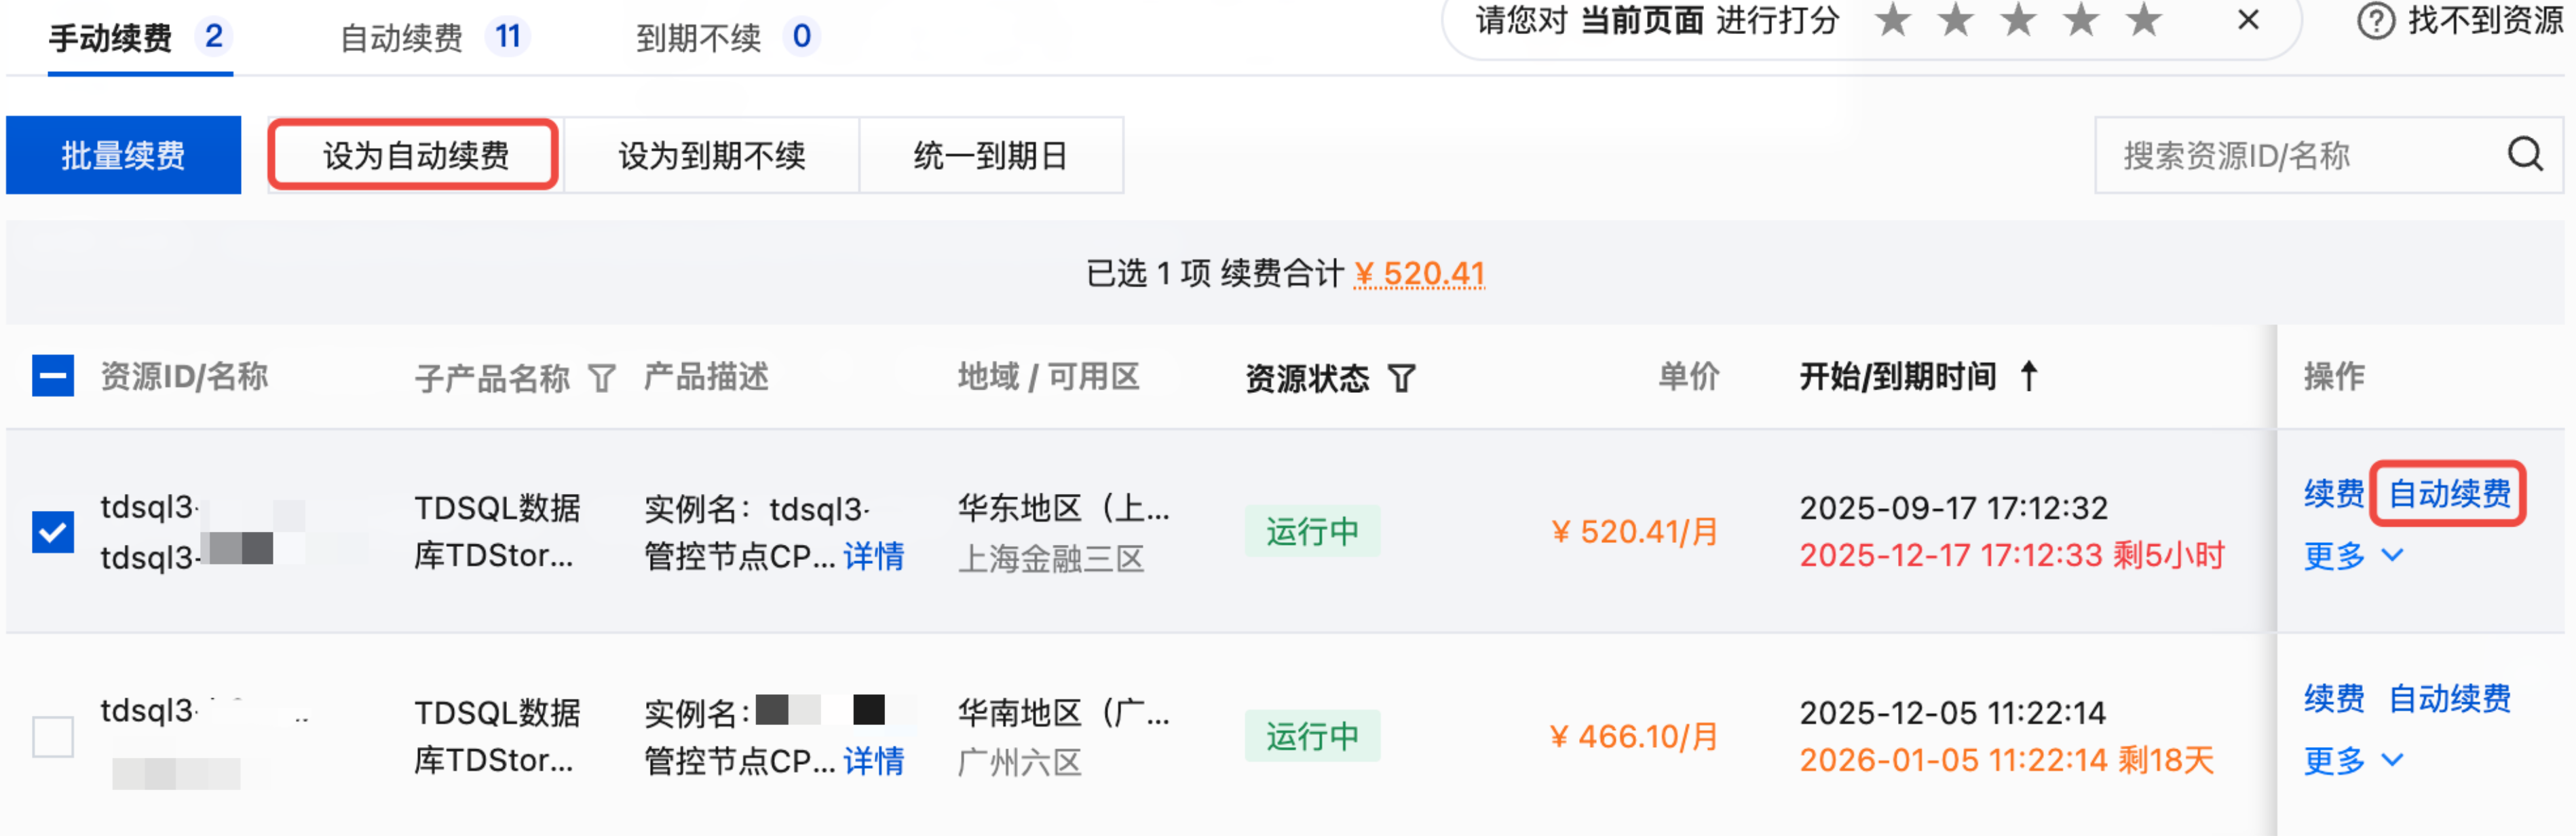
Task: Click 自动续费 link in the second row
Action: coord(2449,698)
